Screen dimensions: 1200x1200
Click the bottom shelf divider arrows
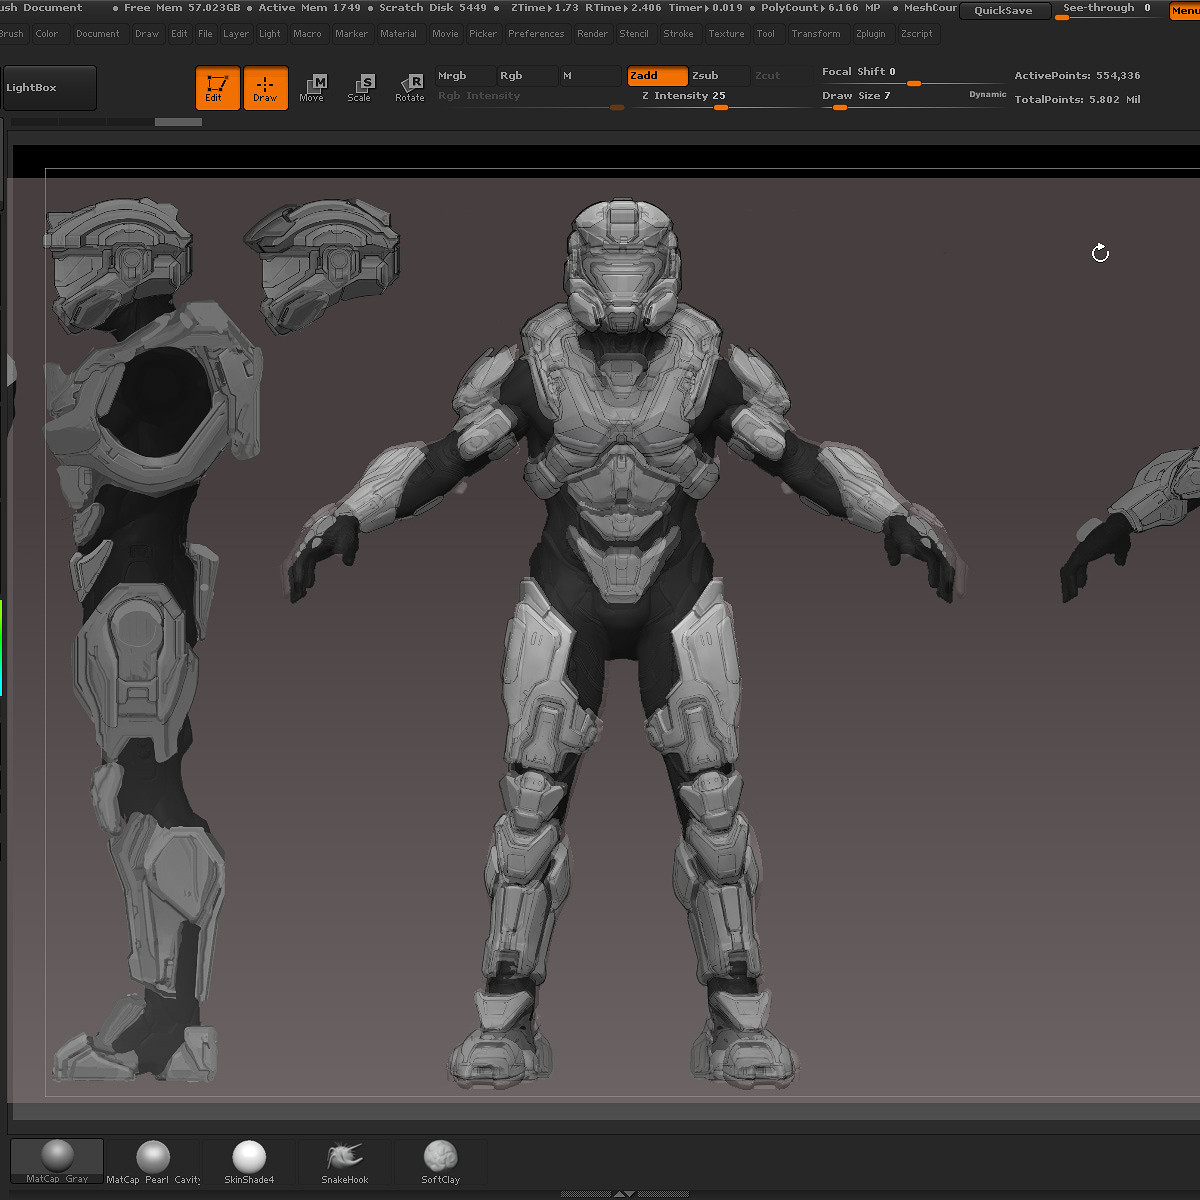coord(623,1193)
